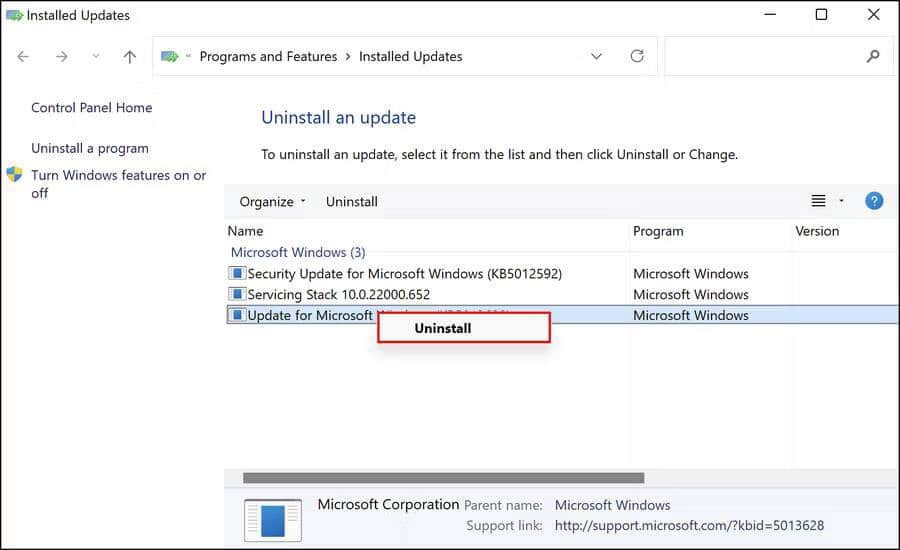900x550 pixels.
Task: Click Uninstall in the toolbar
Action: coord(352,202)
